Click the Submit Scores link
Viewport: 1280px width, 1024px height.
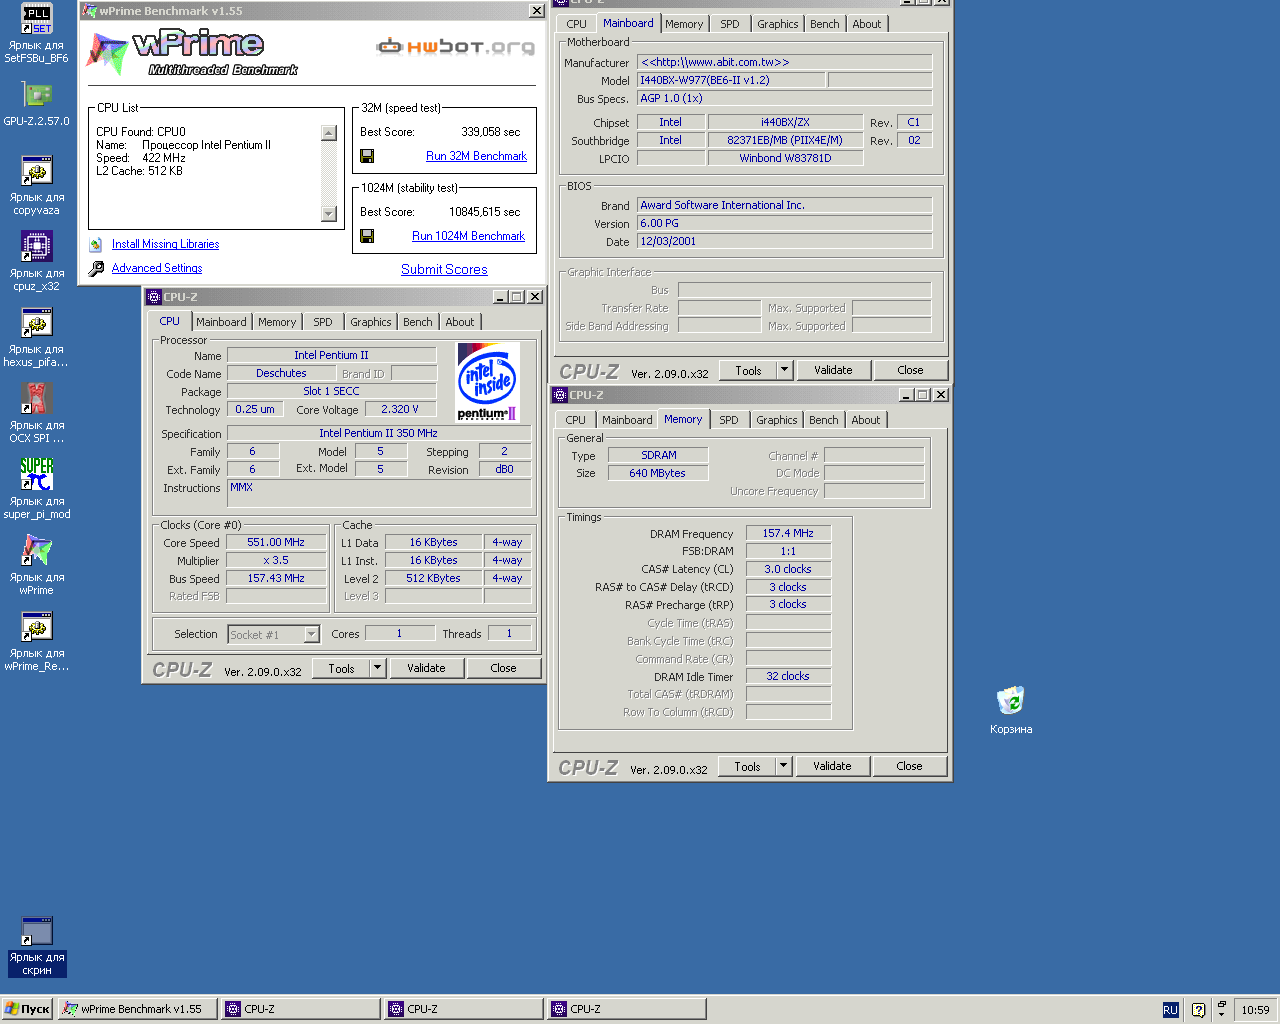pyautogui.click(x=444, y=269)
